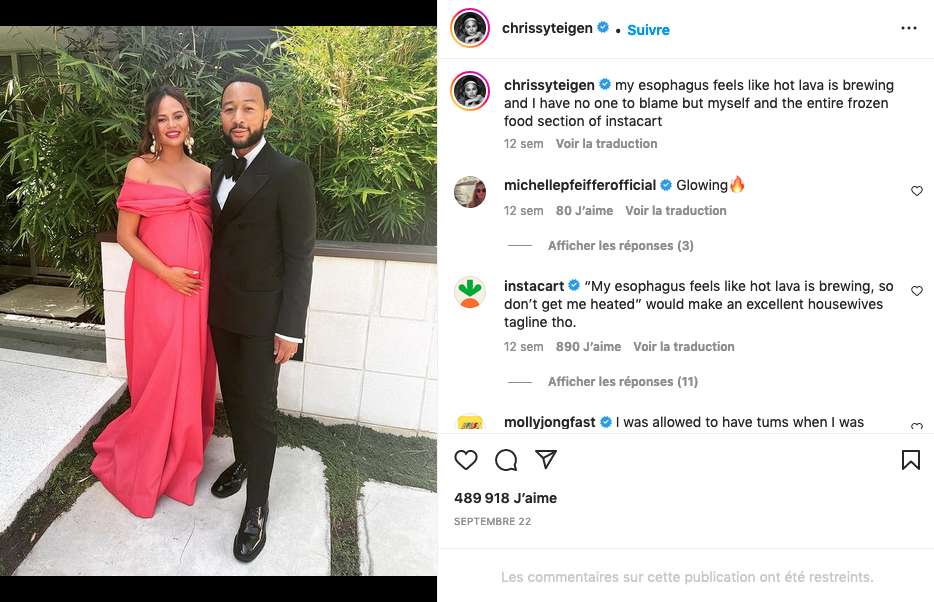
Task: Show 11 replies under instacart's comment
Action: coord(622,382)
